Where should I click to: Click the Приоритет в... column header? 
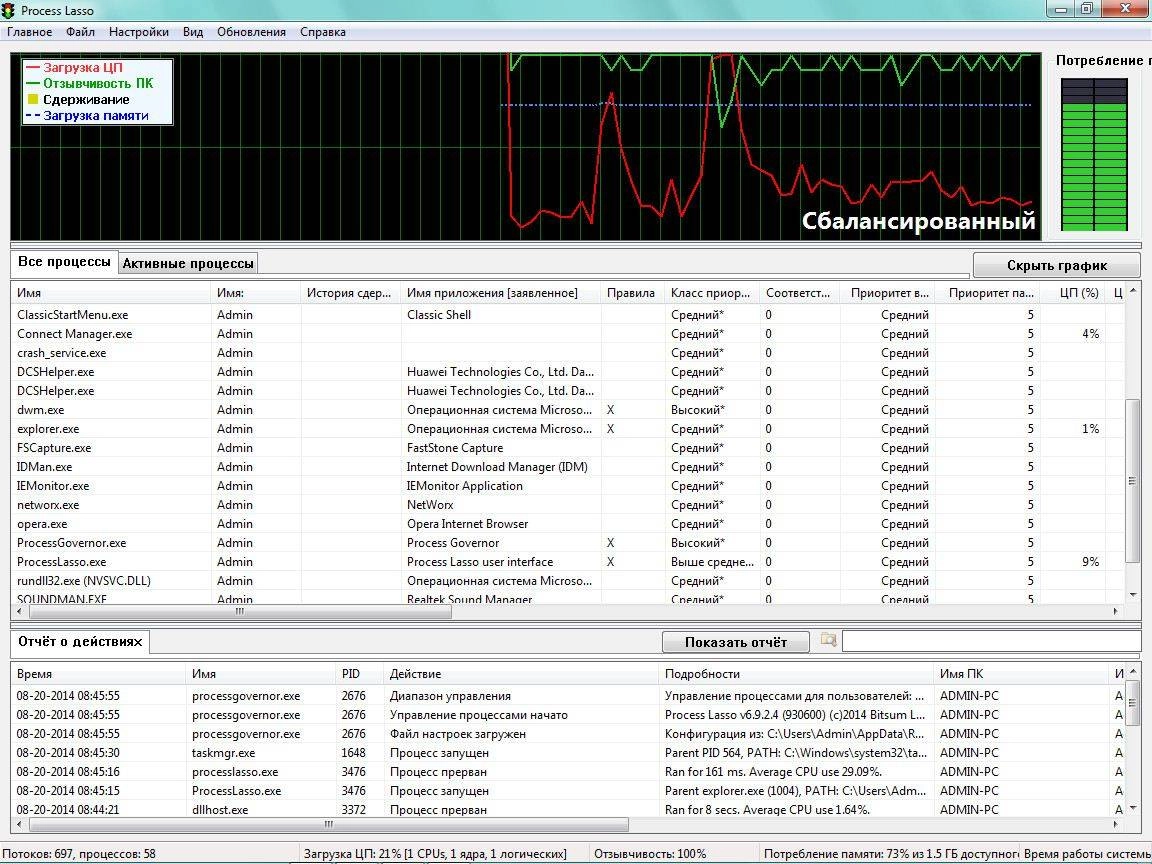click(888, 292)
